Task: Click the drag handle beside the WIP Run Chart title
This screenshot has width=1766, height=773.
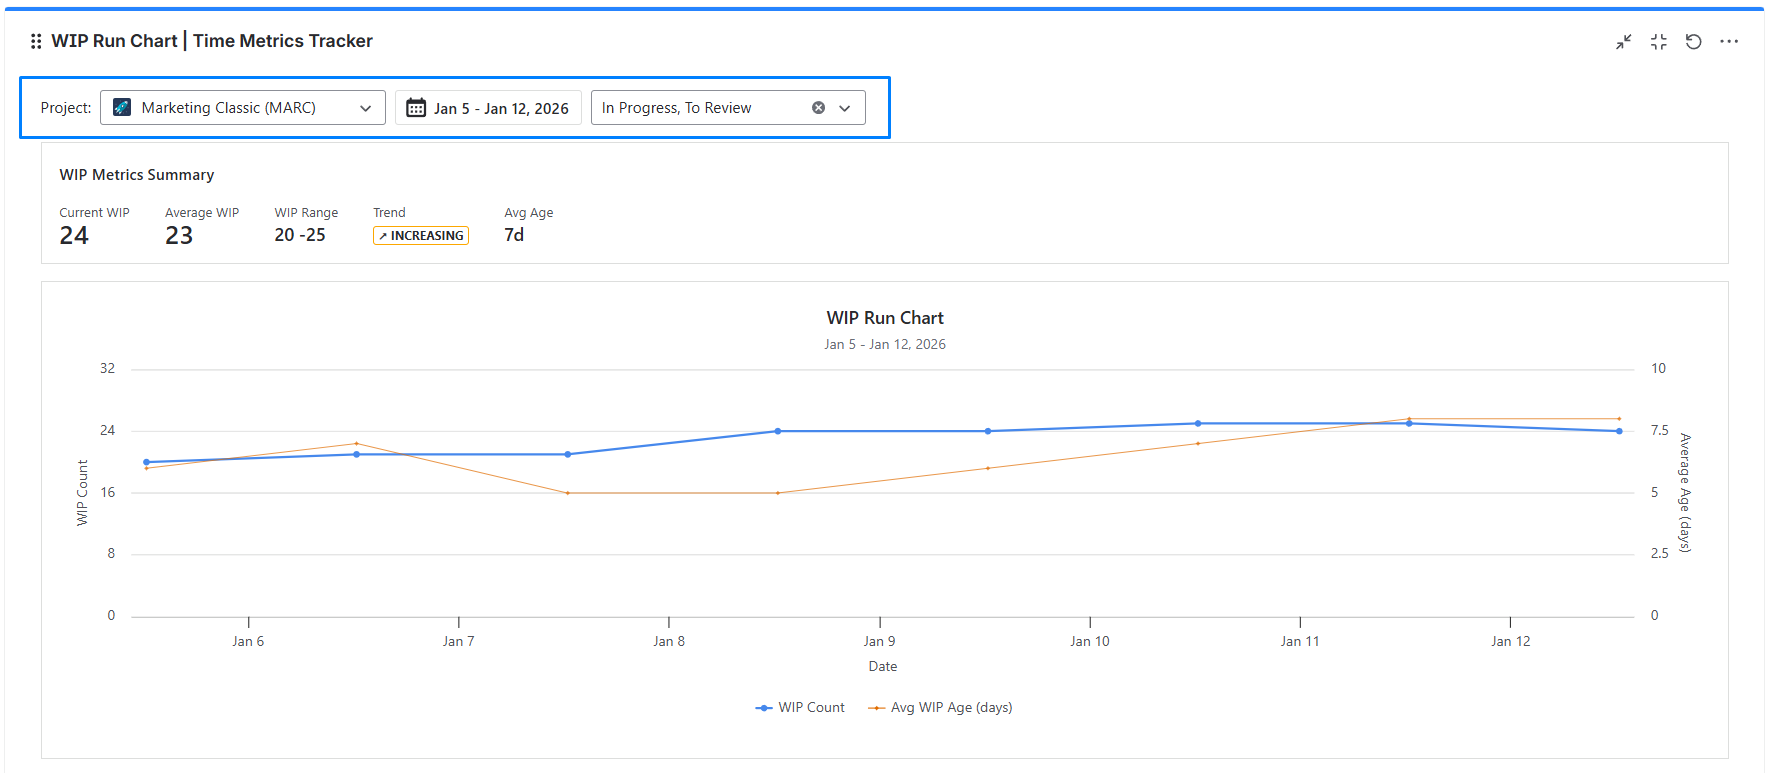Action: click(x=36, y=41)
